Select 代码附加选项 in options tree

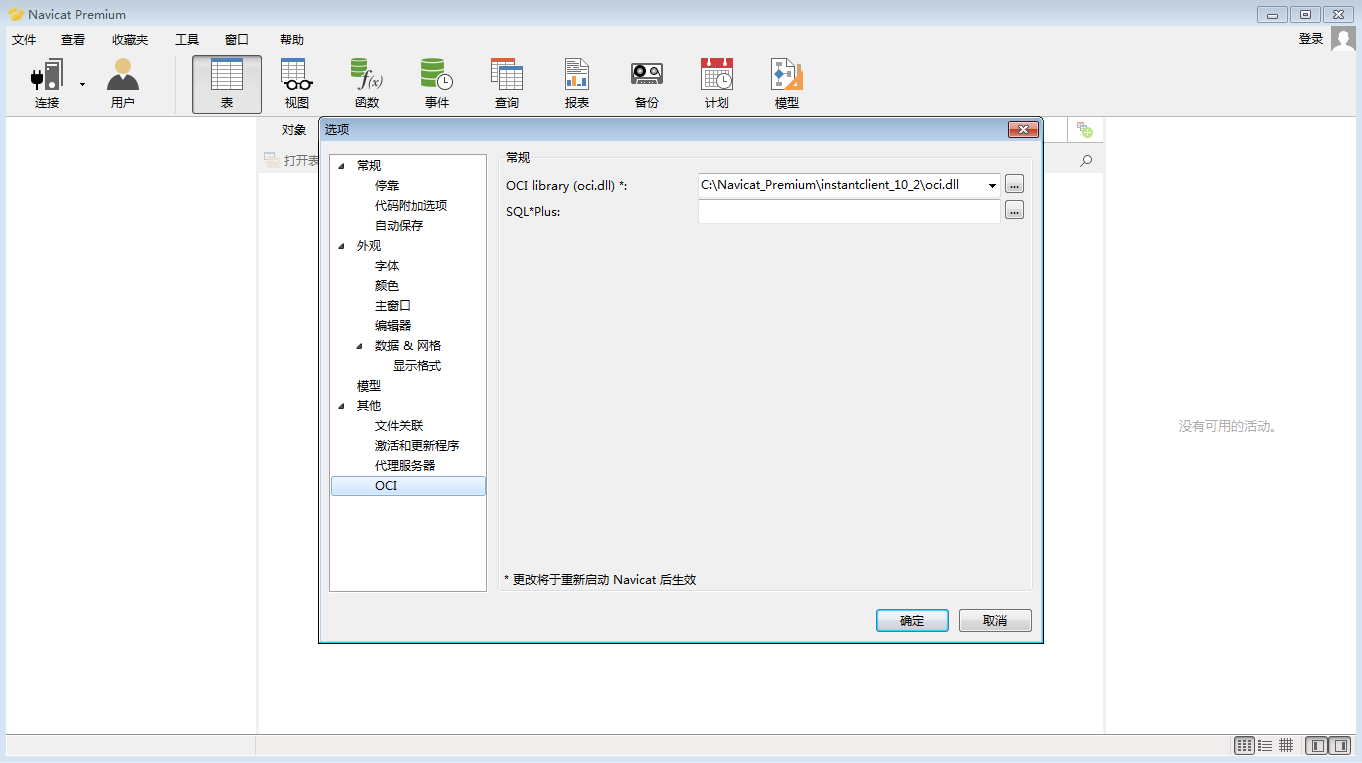[411, 205]
